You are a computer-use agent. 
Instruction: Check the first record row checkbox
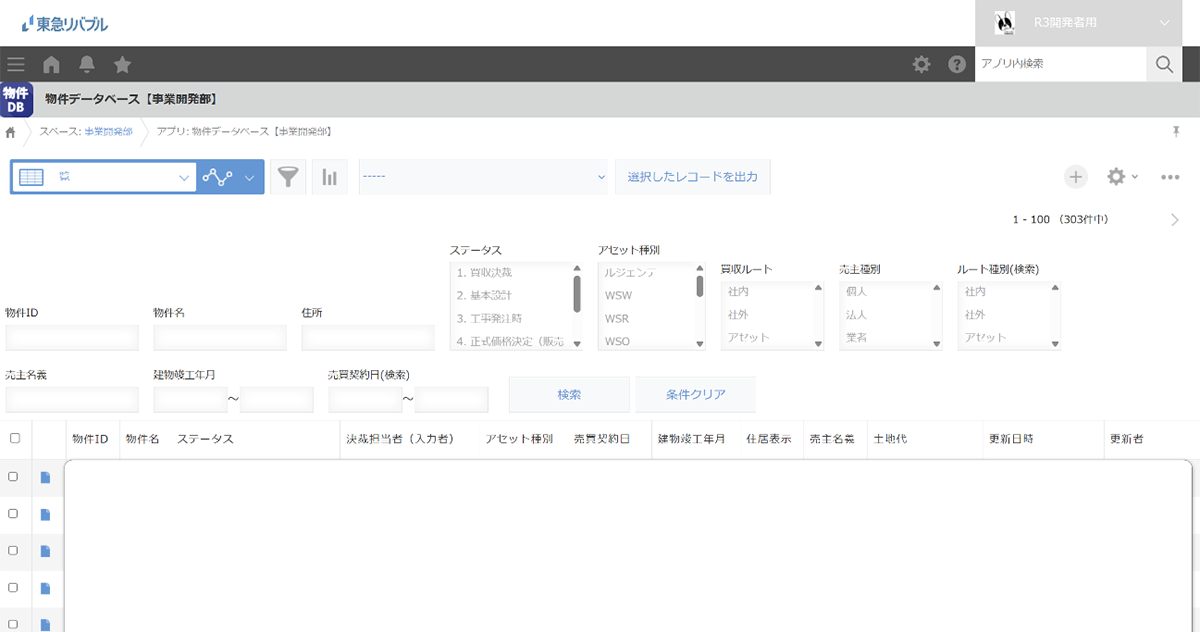coord(14,477)
